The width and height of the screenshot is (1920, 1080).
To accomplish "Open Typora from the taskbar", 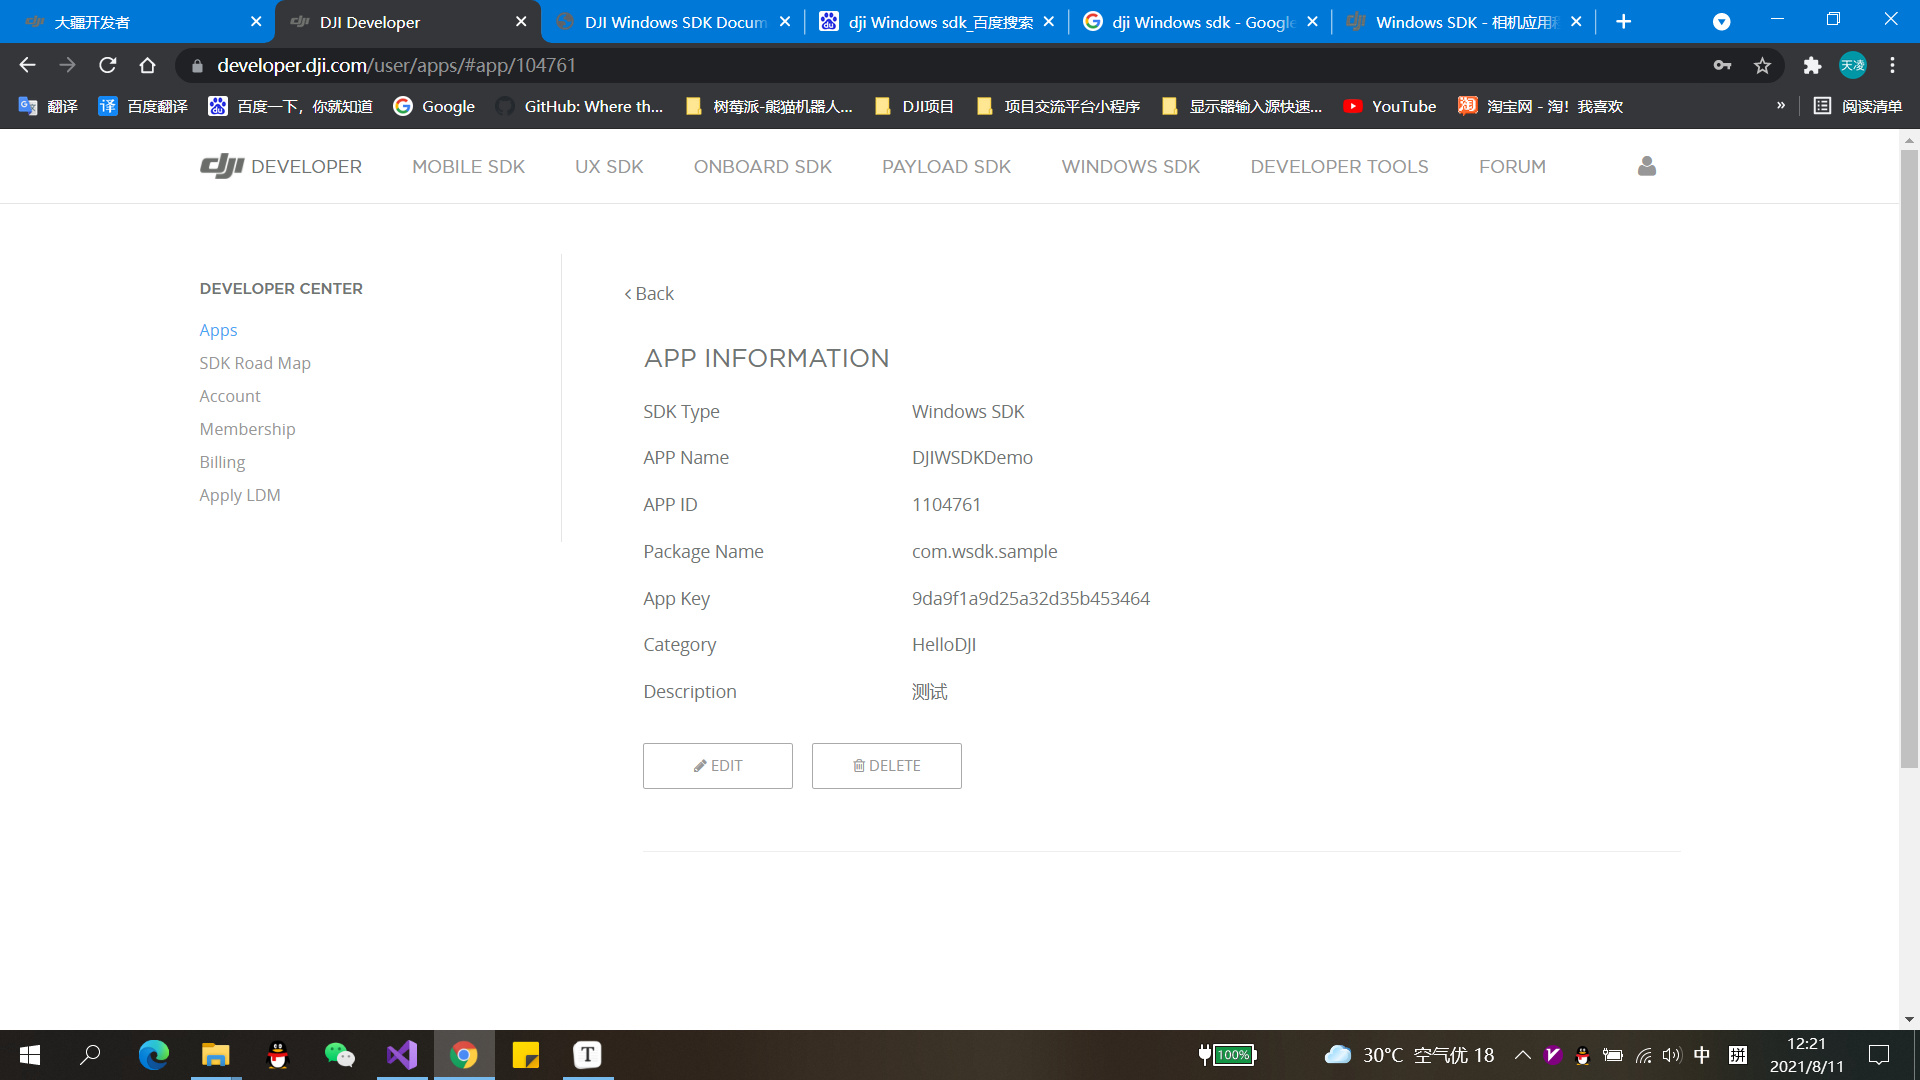I will 587,1054.
